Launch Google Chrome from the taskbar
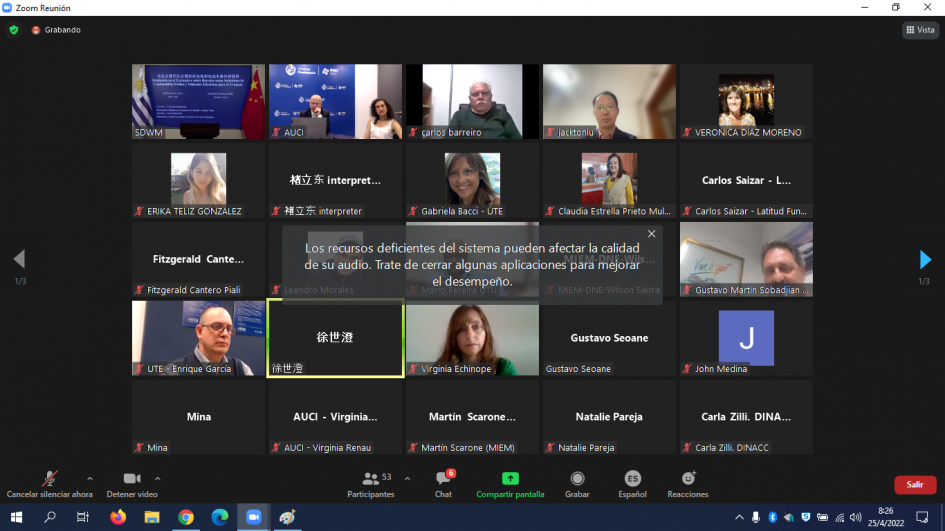The image size is (945, 531). (x=186, y=517)
